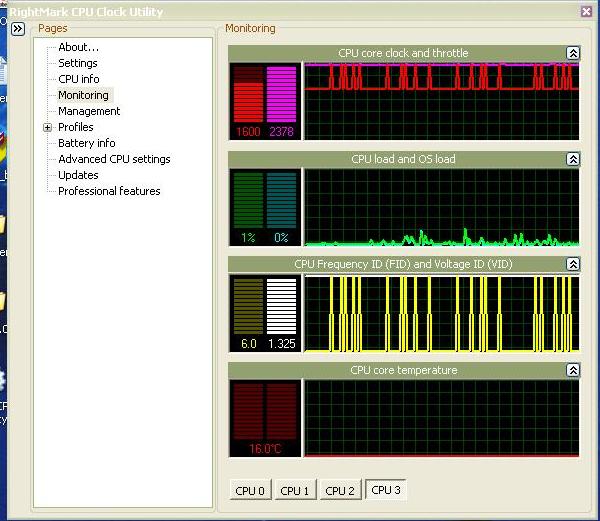Select the Monitoring page
Screen dimensions: 600x521
coord(83,95)
